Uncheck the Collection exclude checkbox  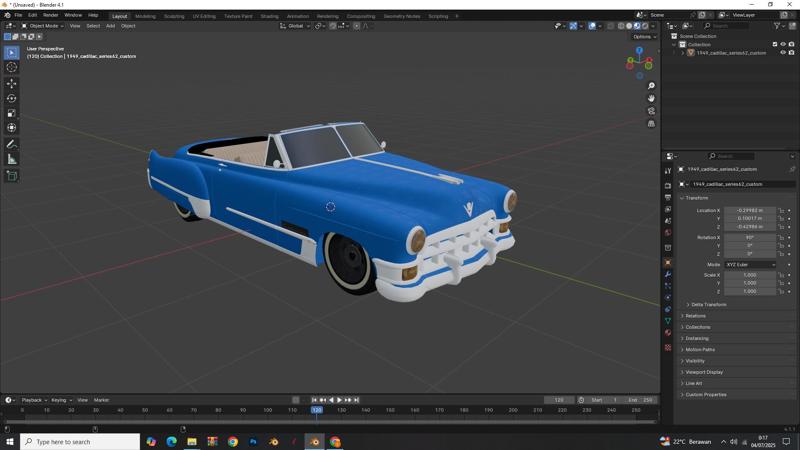[775, 44]
